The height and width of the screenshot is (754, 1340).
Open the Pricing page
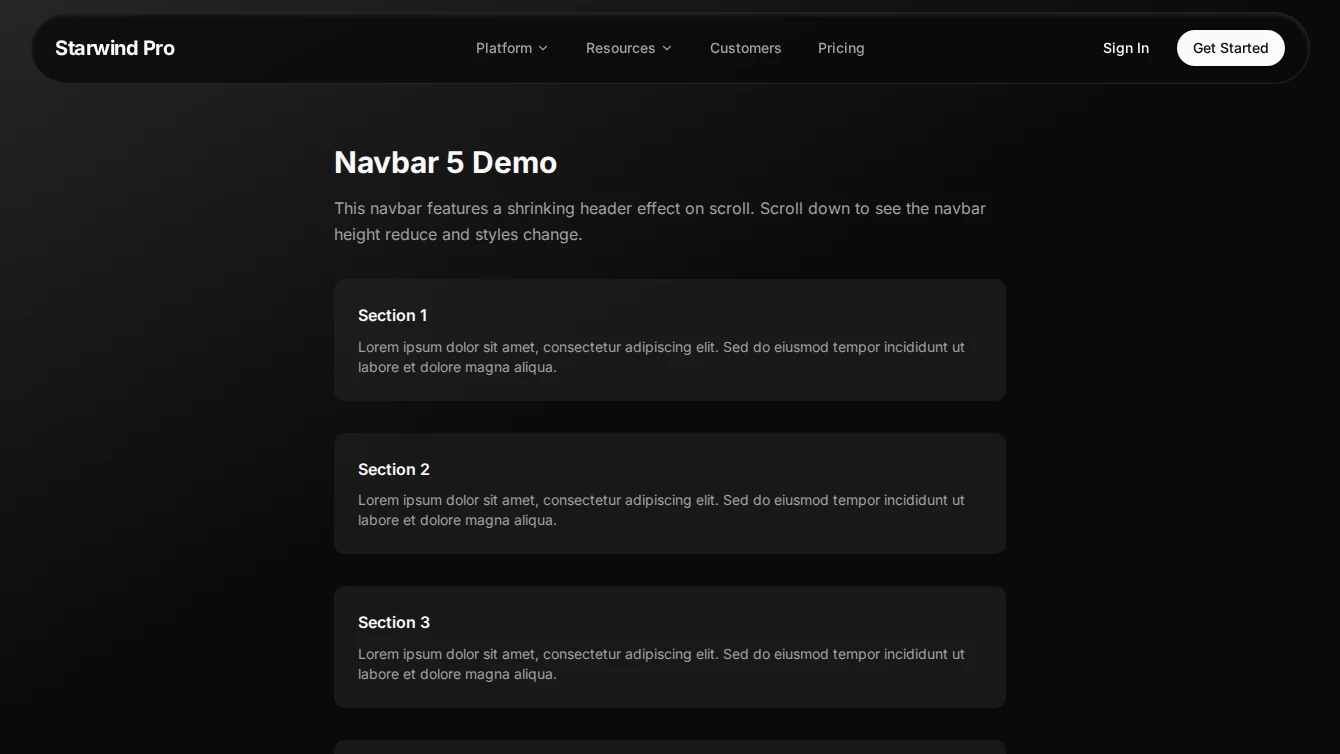tap(840, 48)
